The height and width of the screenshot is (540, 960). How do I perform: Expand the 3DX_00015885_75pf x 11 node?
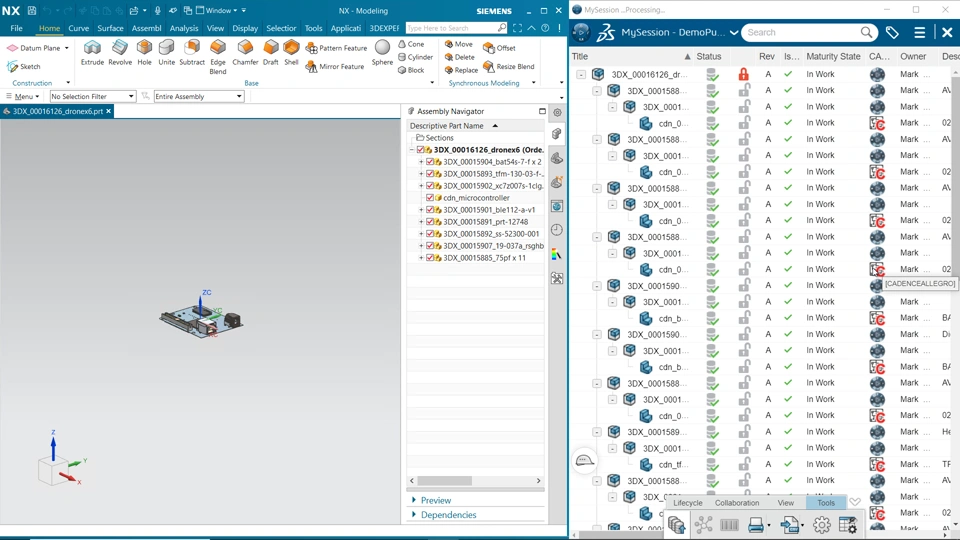click(421, 258)
